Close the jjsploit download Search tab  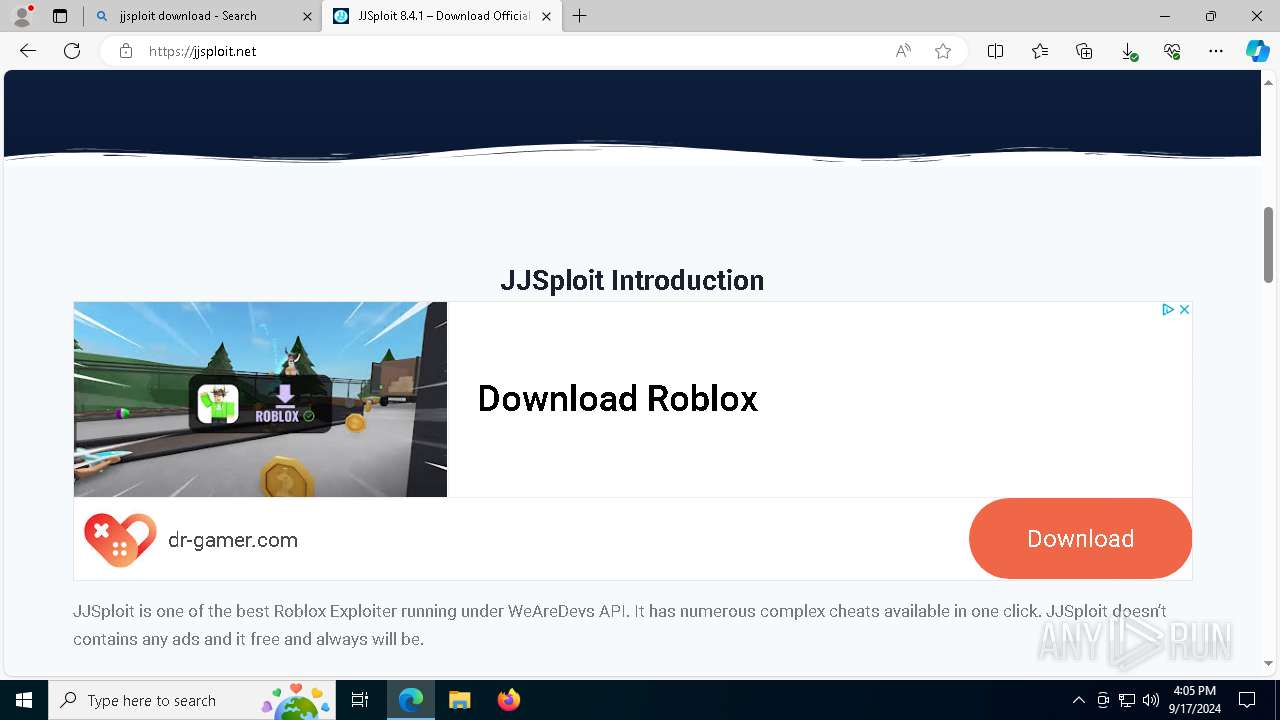(x=307, y=16)
